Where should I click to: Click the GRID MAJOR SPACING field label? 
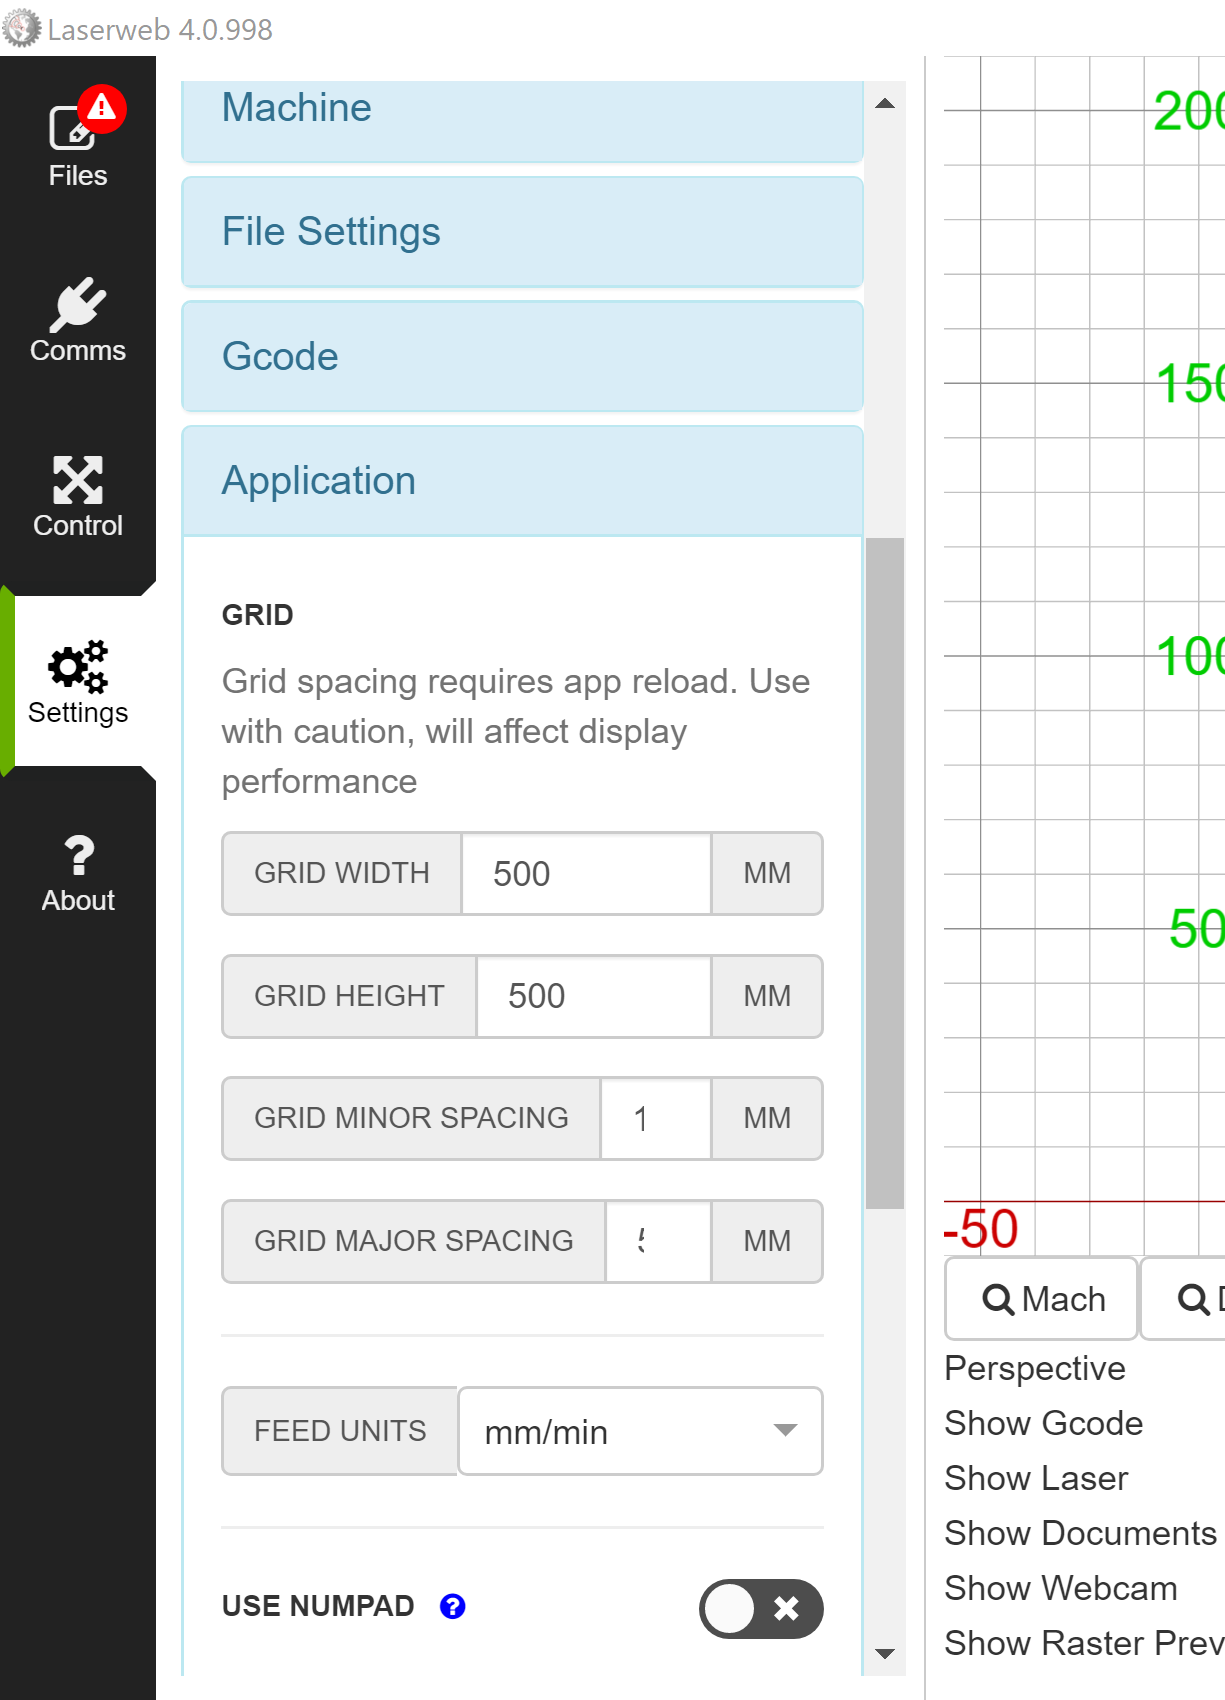(414, 1241)
